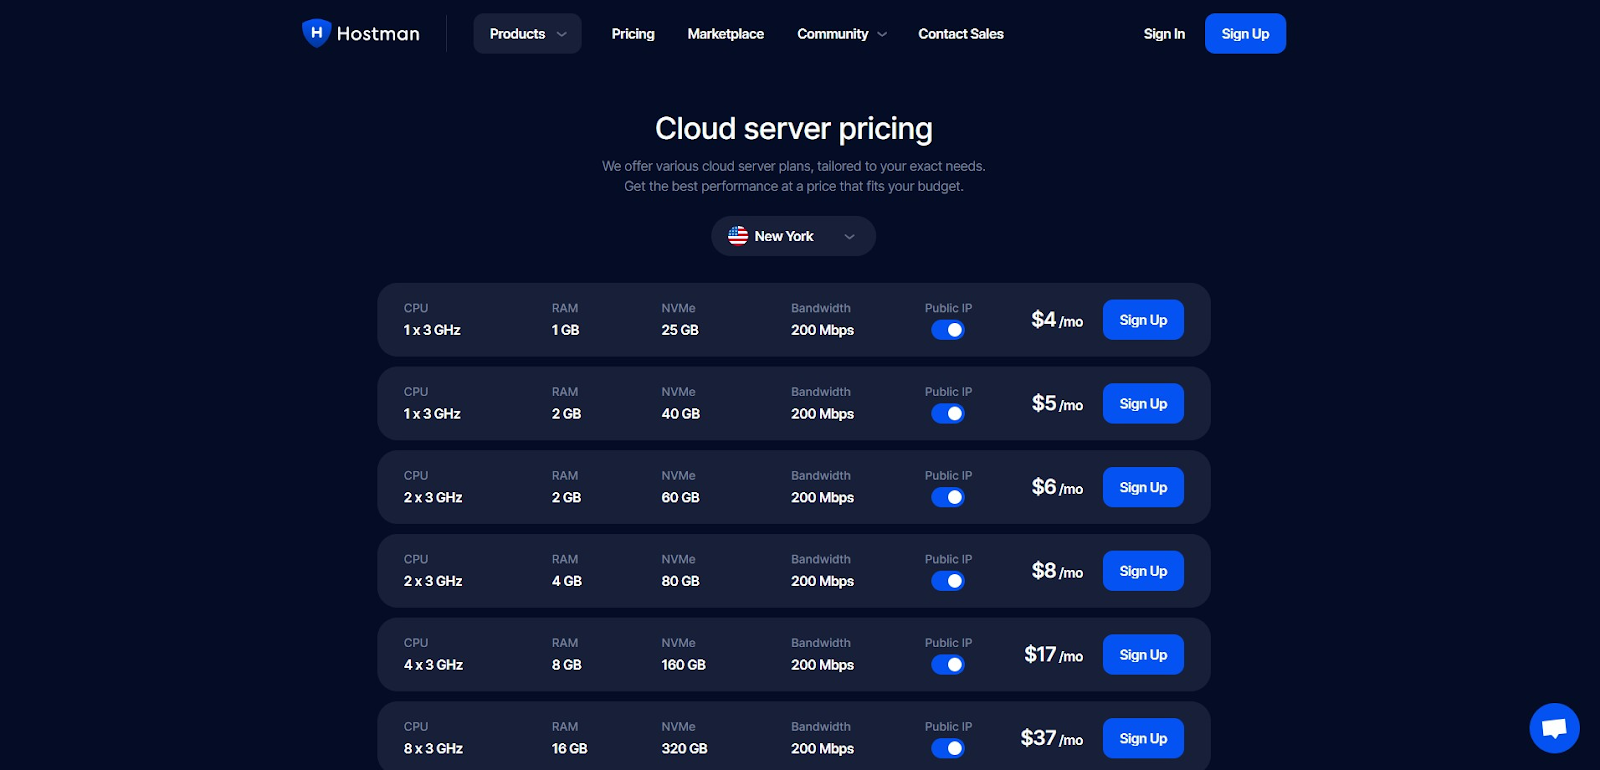
Task: Sign up for the $17/mo plan
Action: 1143,655
